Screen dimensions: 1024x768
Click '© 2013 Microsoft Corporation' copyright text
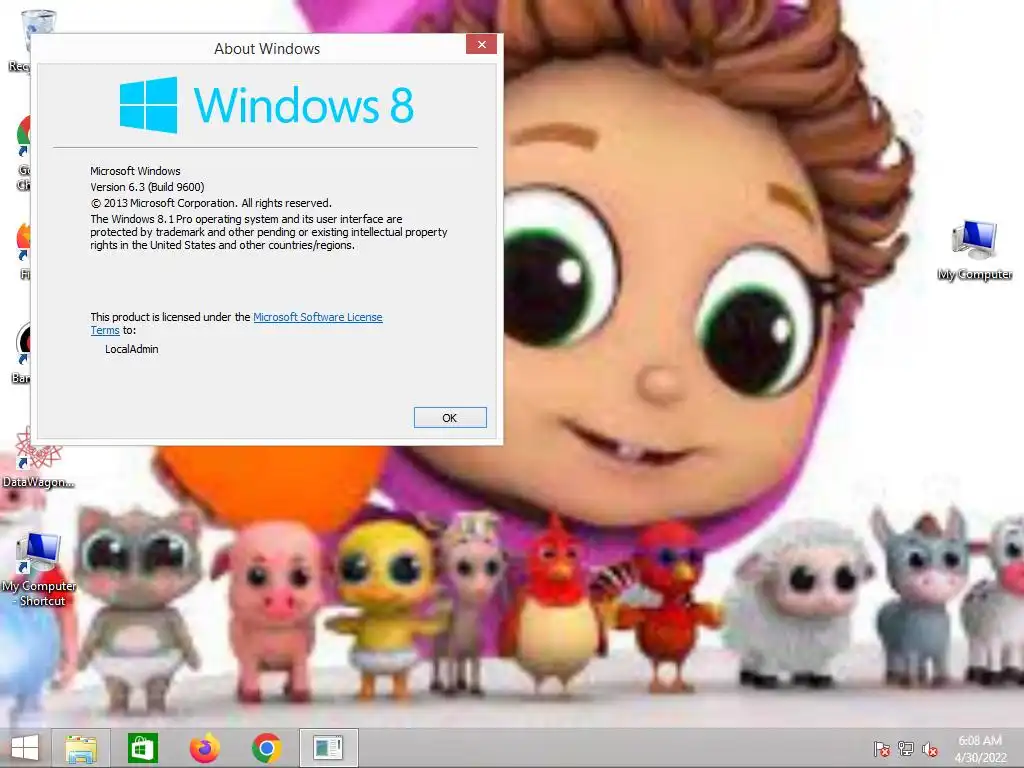(211, 203)
